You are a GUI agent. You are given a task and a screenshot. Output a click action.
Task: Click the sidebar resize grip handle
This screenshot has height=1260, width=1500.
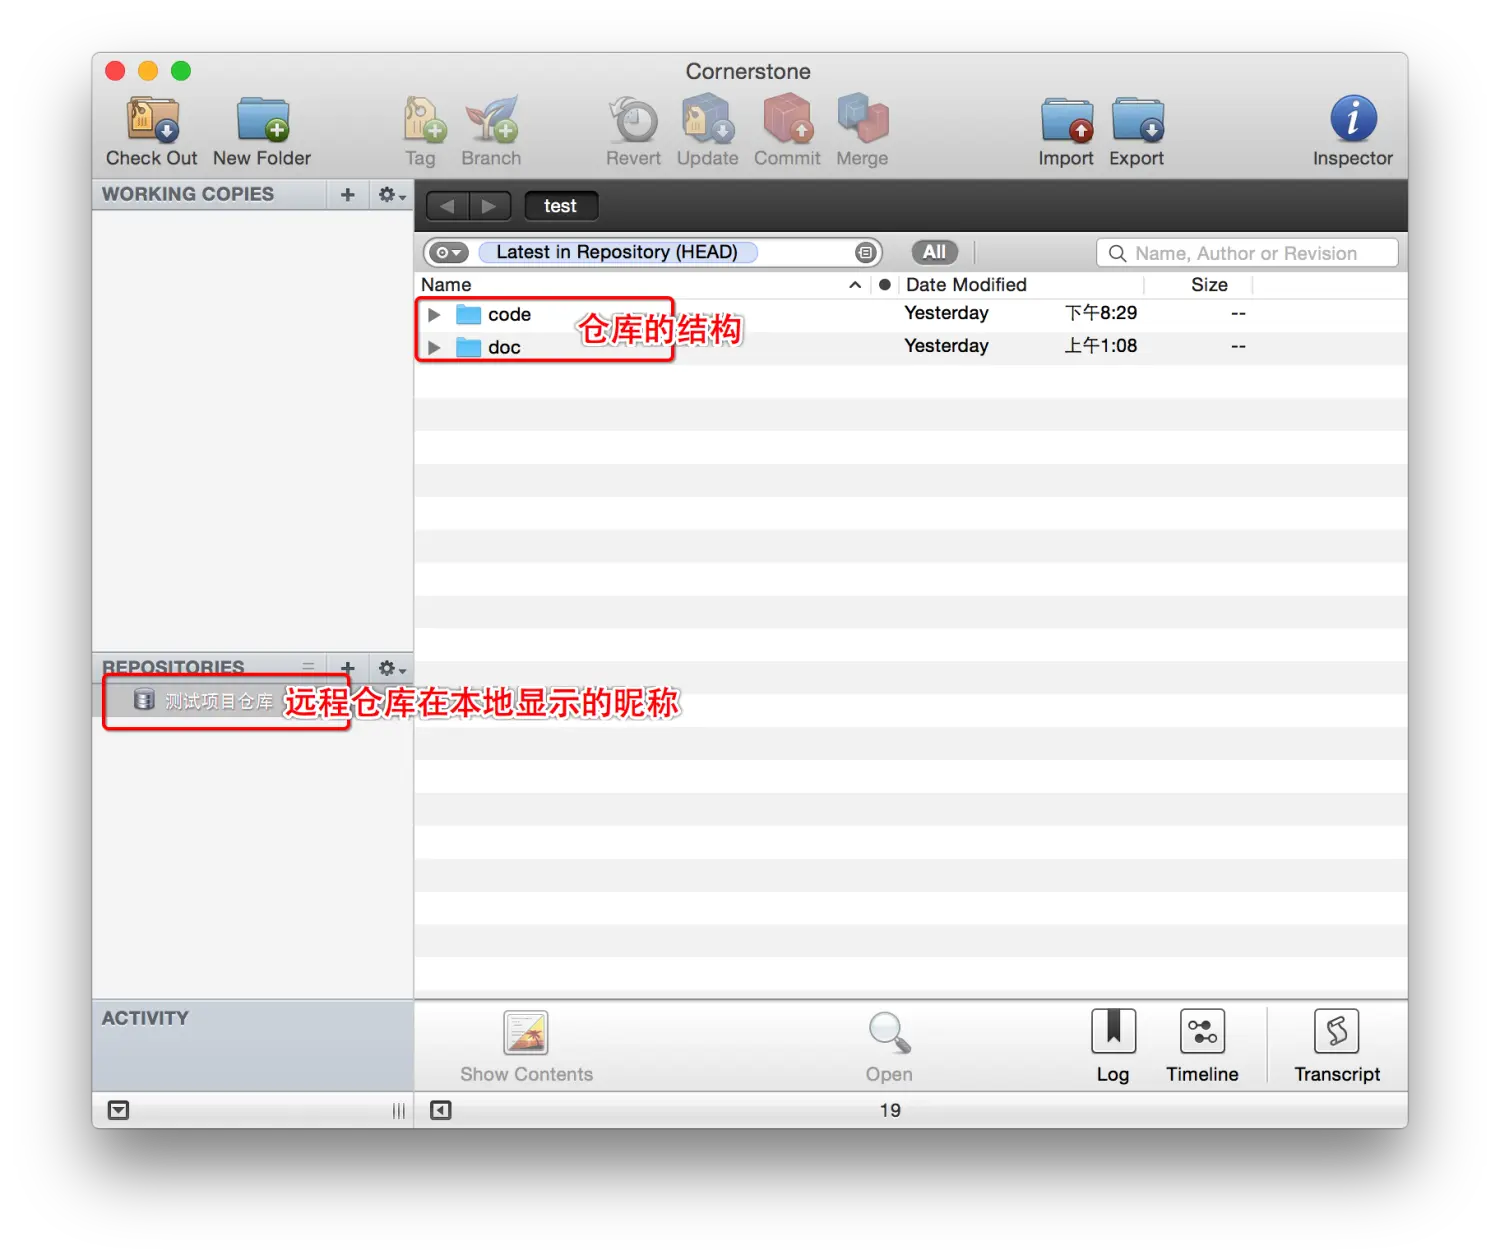[x=399, y=1111]
